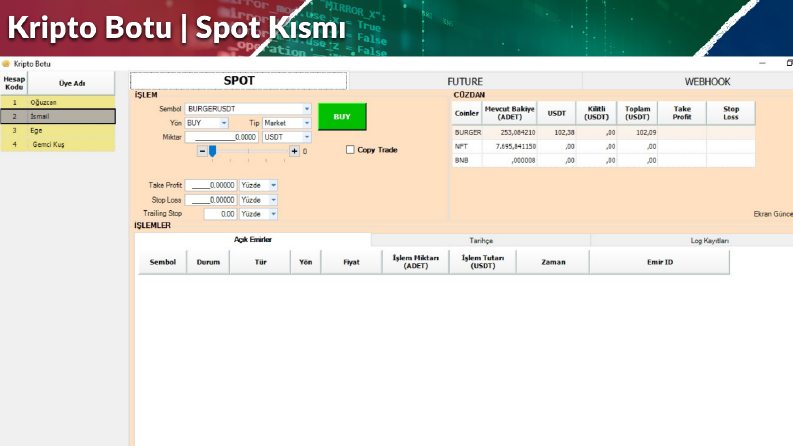Open the Tip Market dropdown

[x=306, y=123]
